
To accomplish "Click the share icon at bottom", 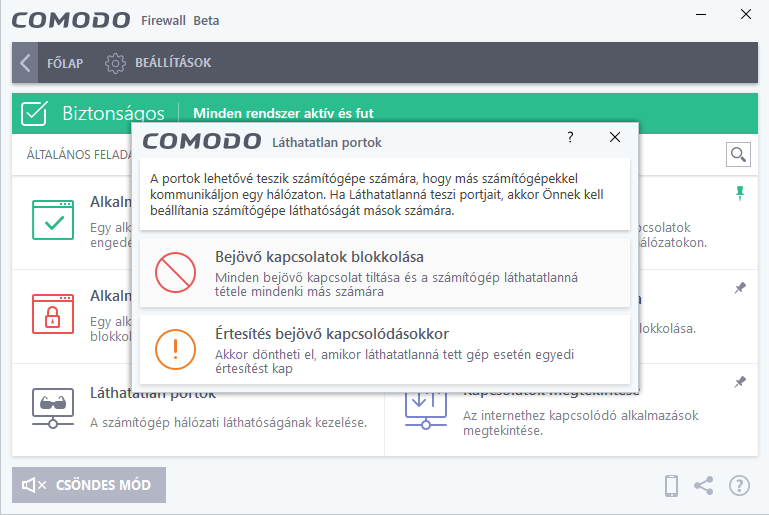I will (704, 486).
